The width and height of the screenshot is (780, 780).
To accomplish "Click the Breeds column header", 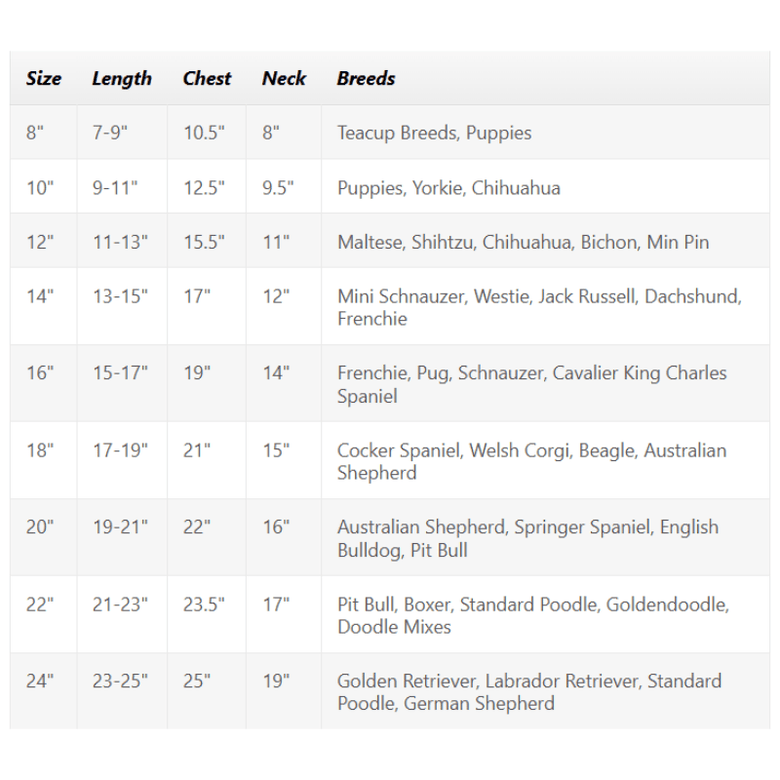I will tap(546, 78).
